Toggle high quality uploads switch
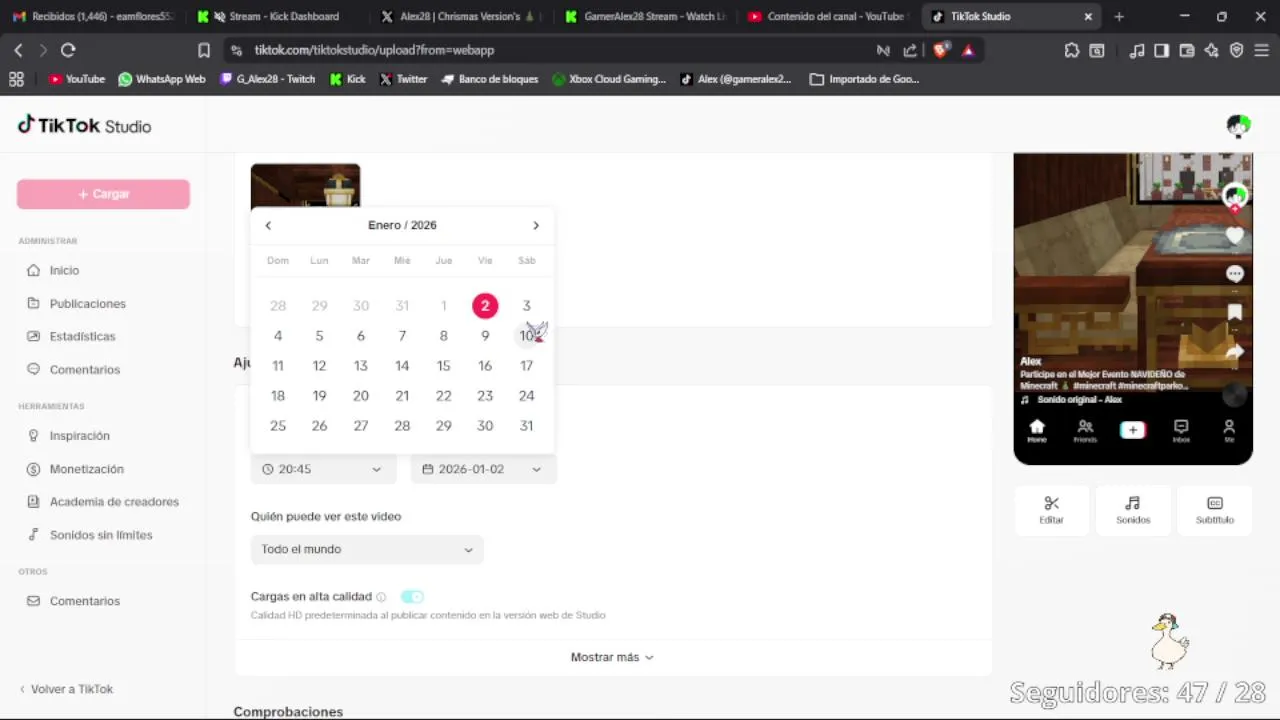Viewport: 1280px width, 720px height. [412, 597]
